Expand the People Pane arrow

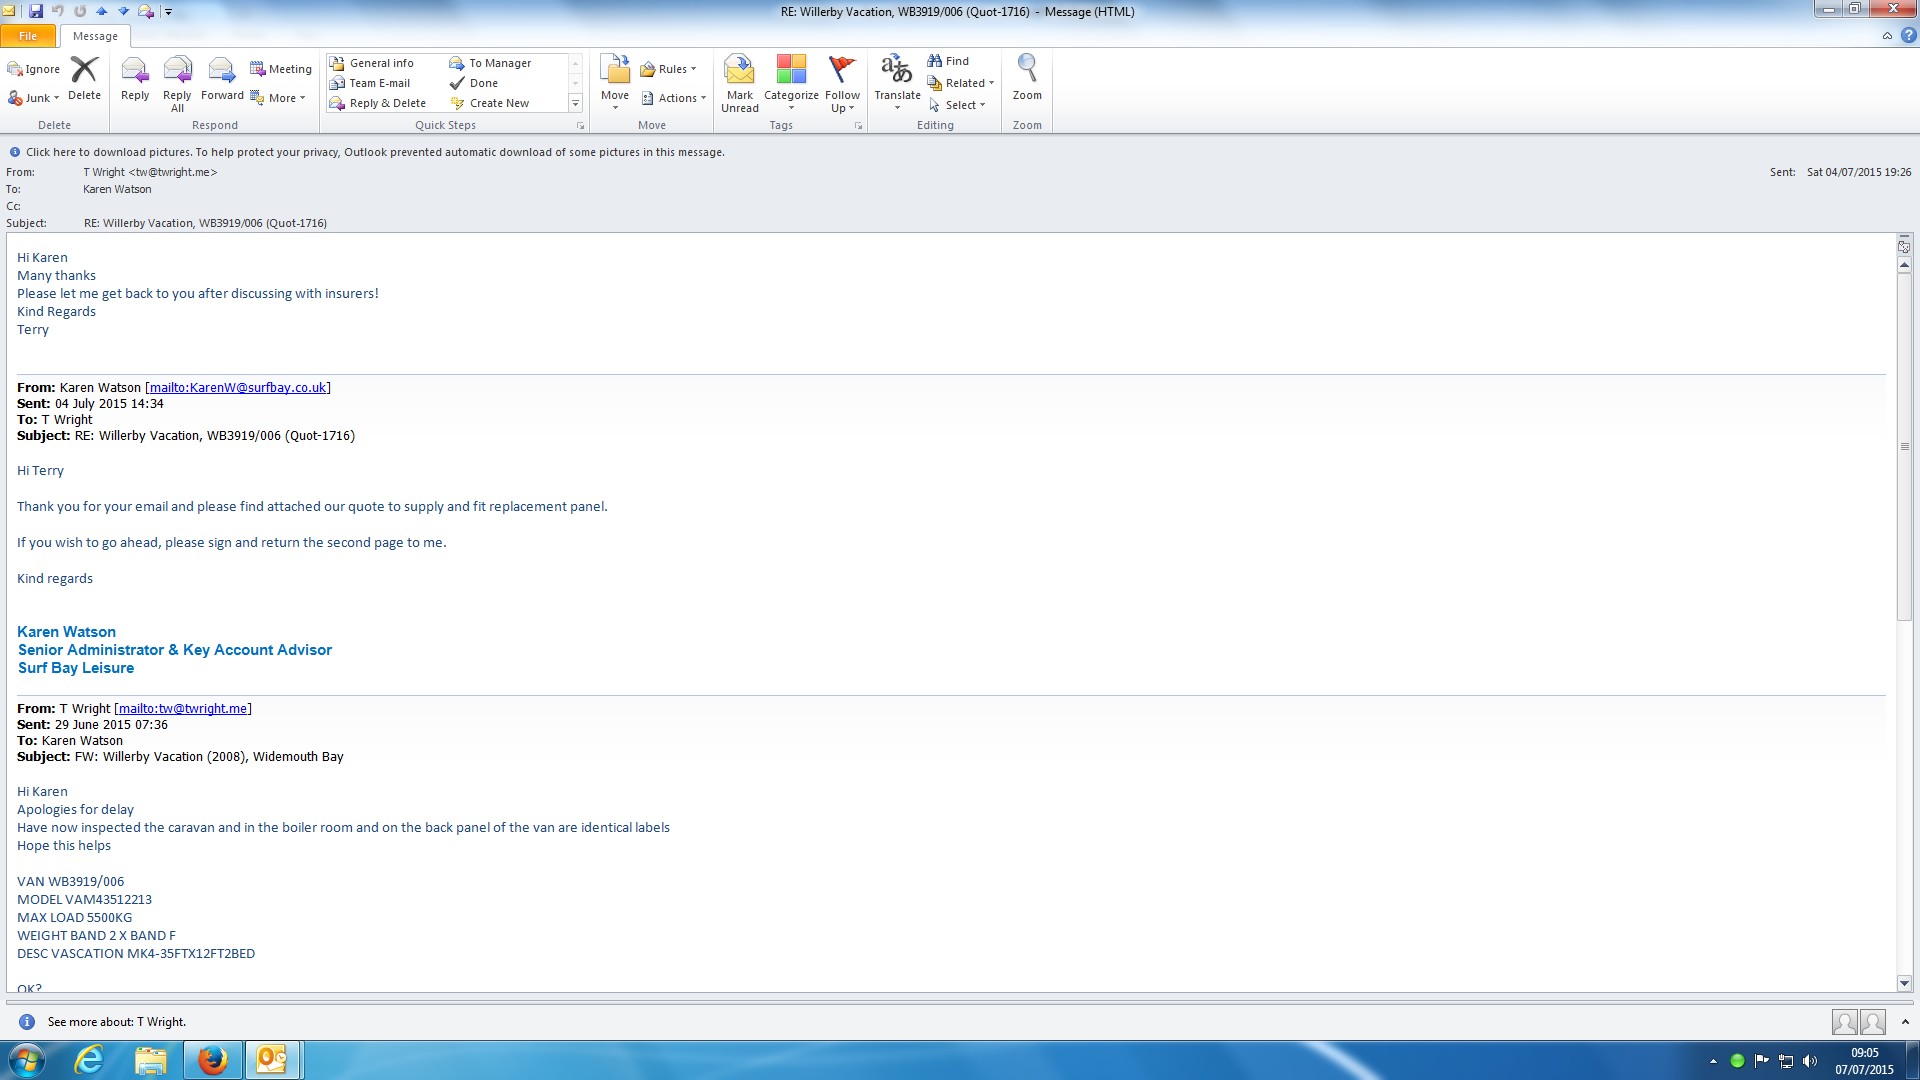(x=1905, y=1021)
